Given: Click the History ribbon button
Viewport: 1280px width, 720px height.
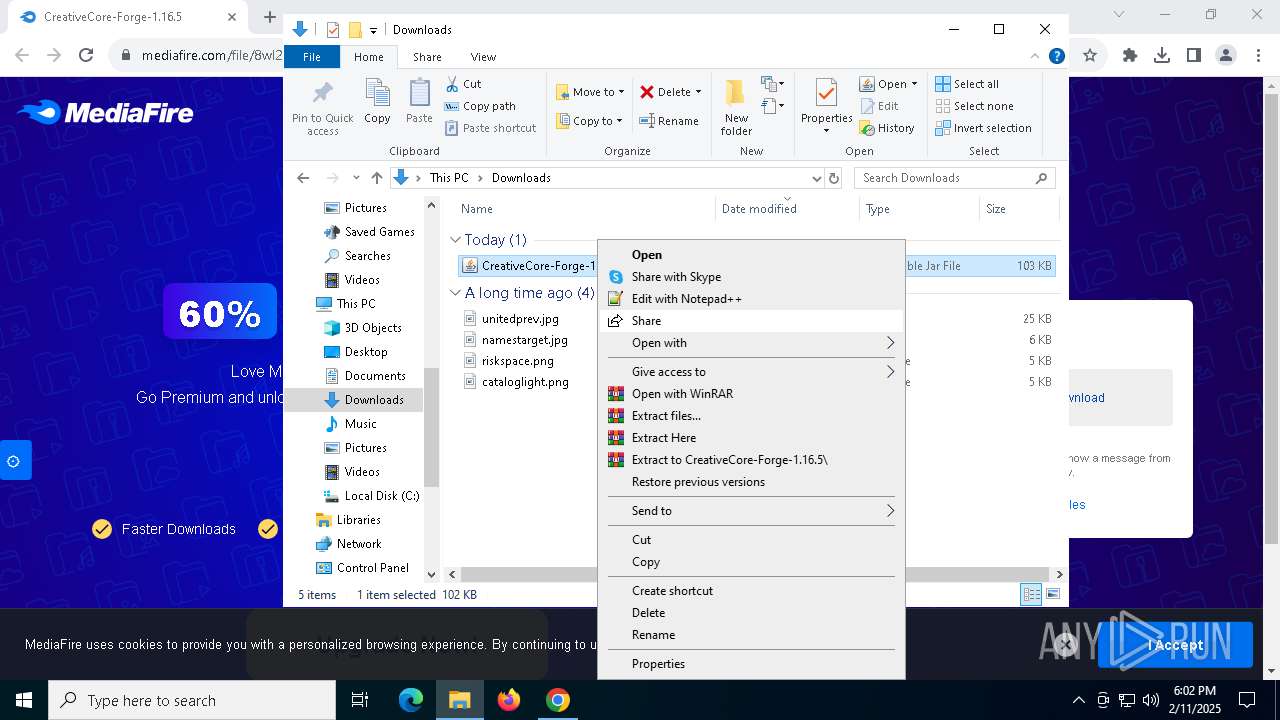Looking at the screenshot, I should click(887, 128).
